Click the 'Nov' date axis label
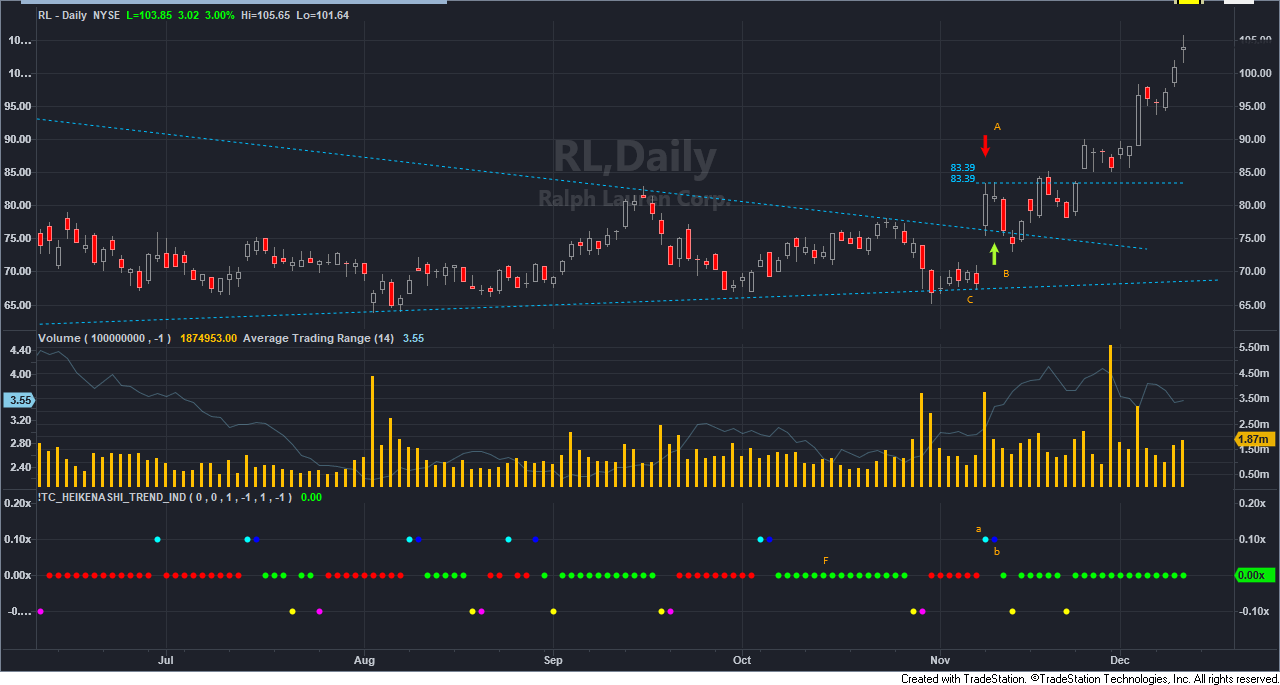The width and height of the screenshot is (1280, 685). [x=940, y=660]
